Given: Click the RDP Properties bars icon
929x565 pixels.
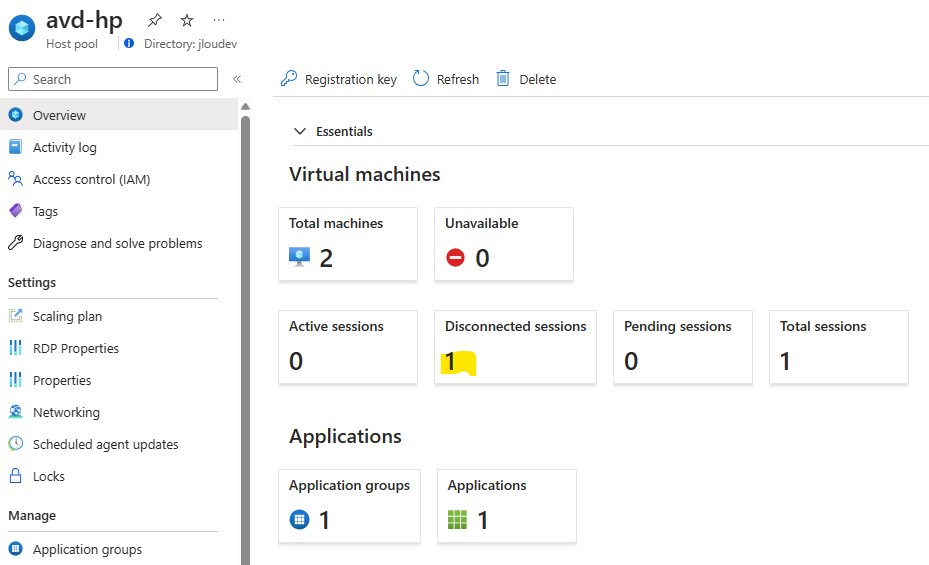Looking at the screenshot, I should [x=15, y=348].
